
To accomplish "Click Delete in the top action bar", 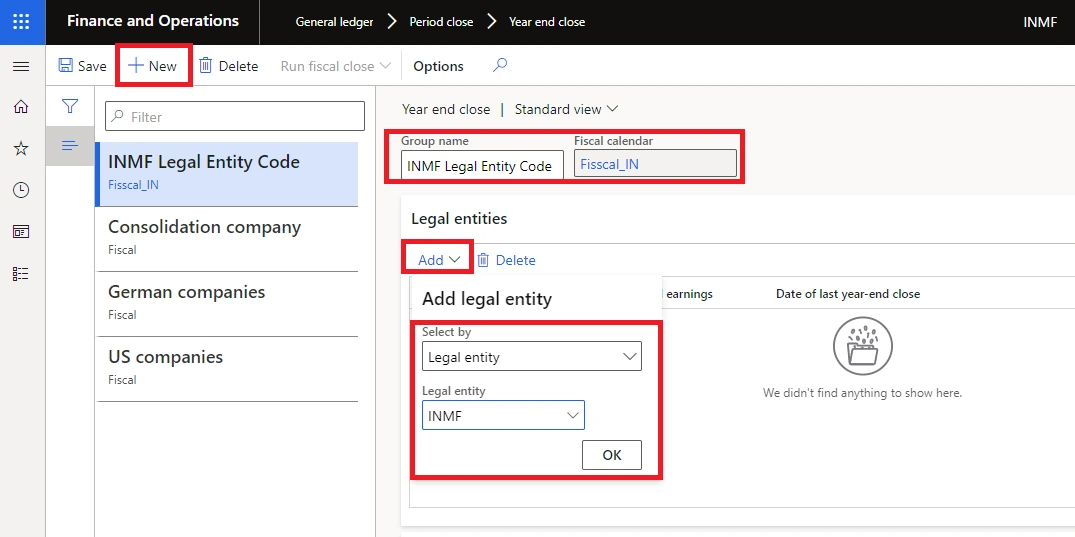I will [228, 66].
